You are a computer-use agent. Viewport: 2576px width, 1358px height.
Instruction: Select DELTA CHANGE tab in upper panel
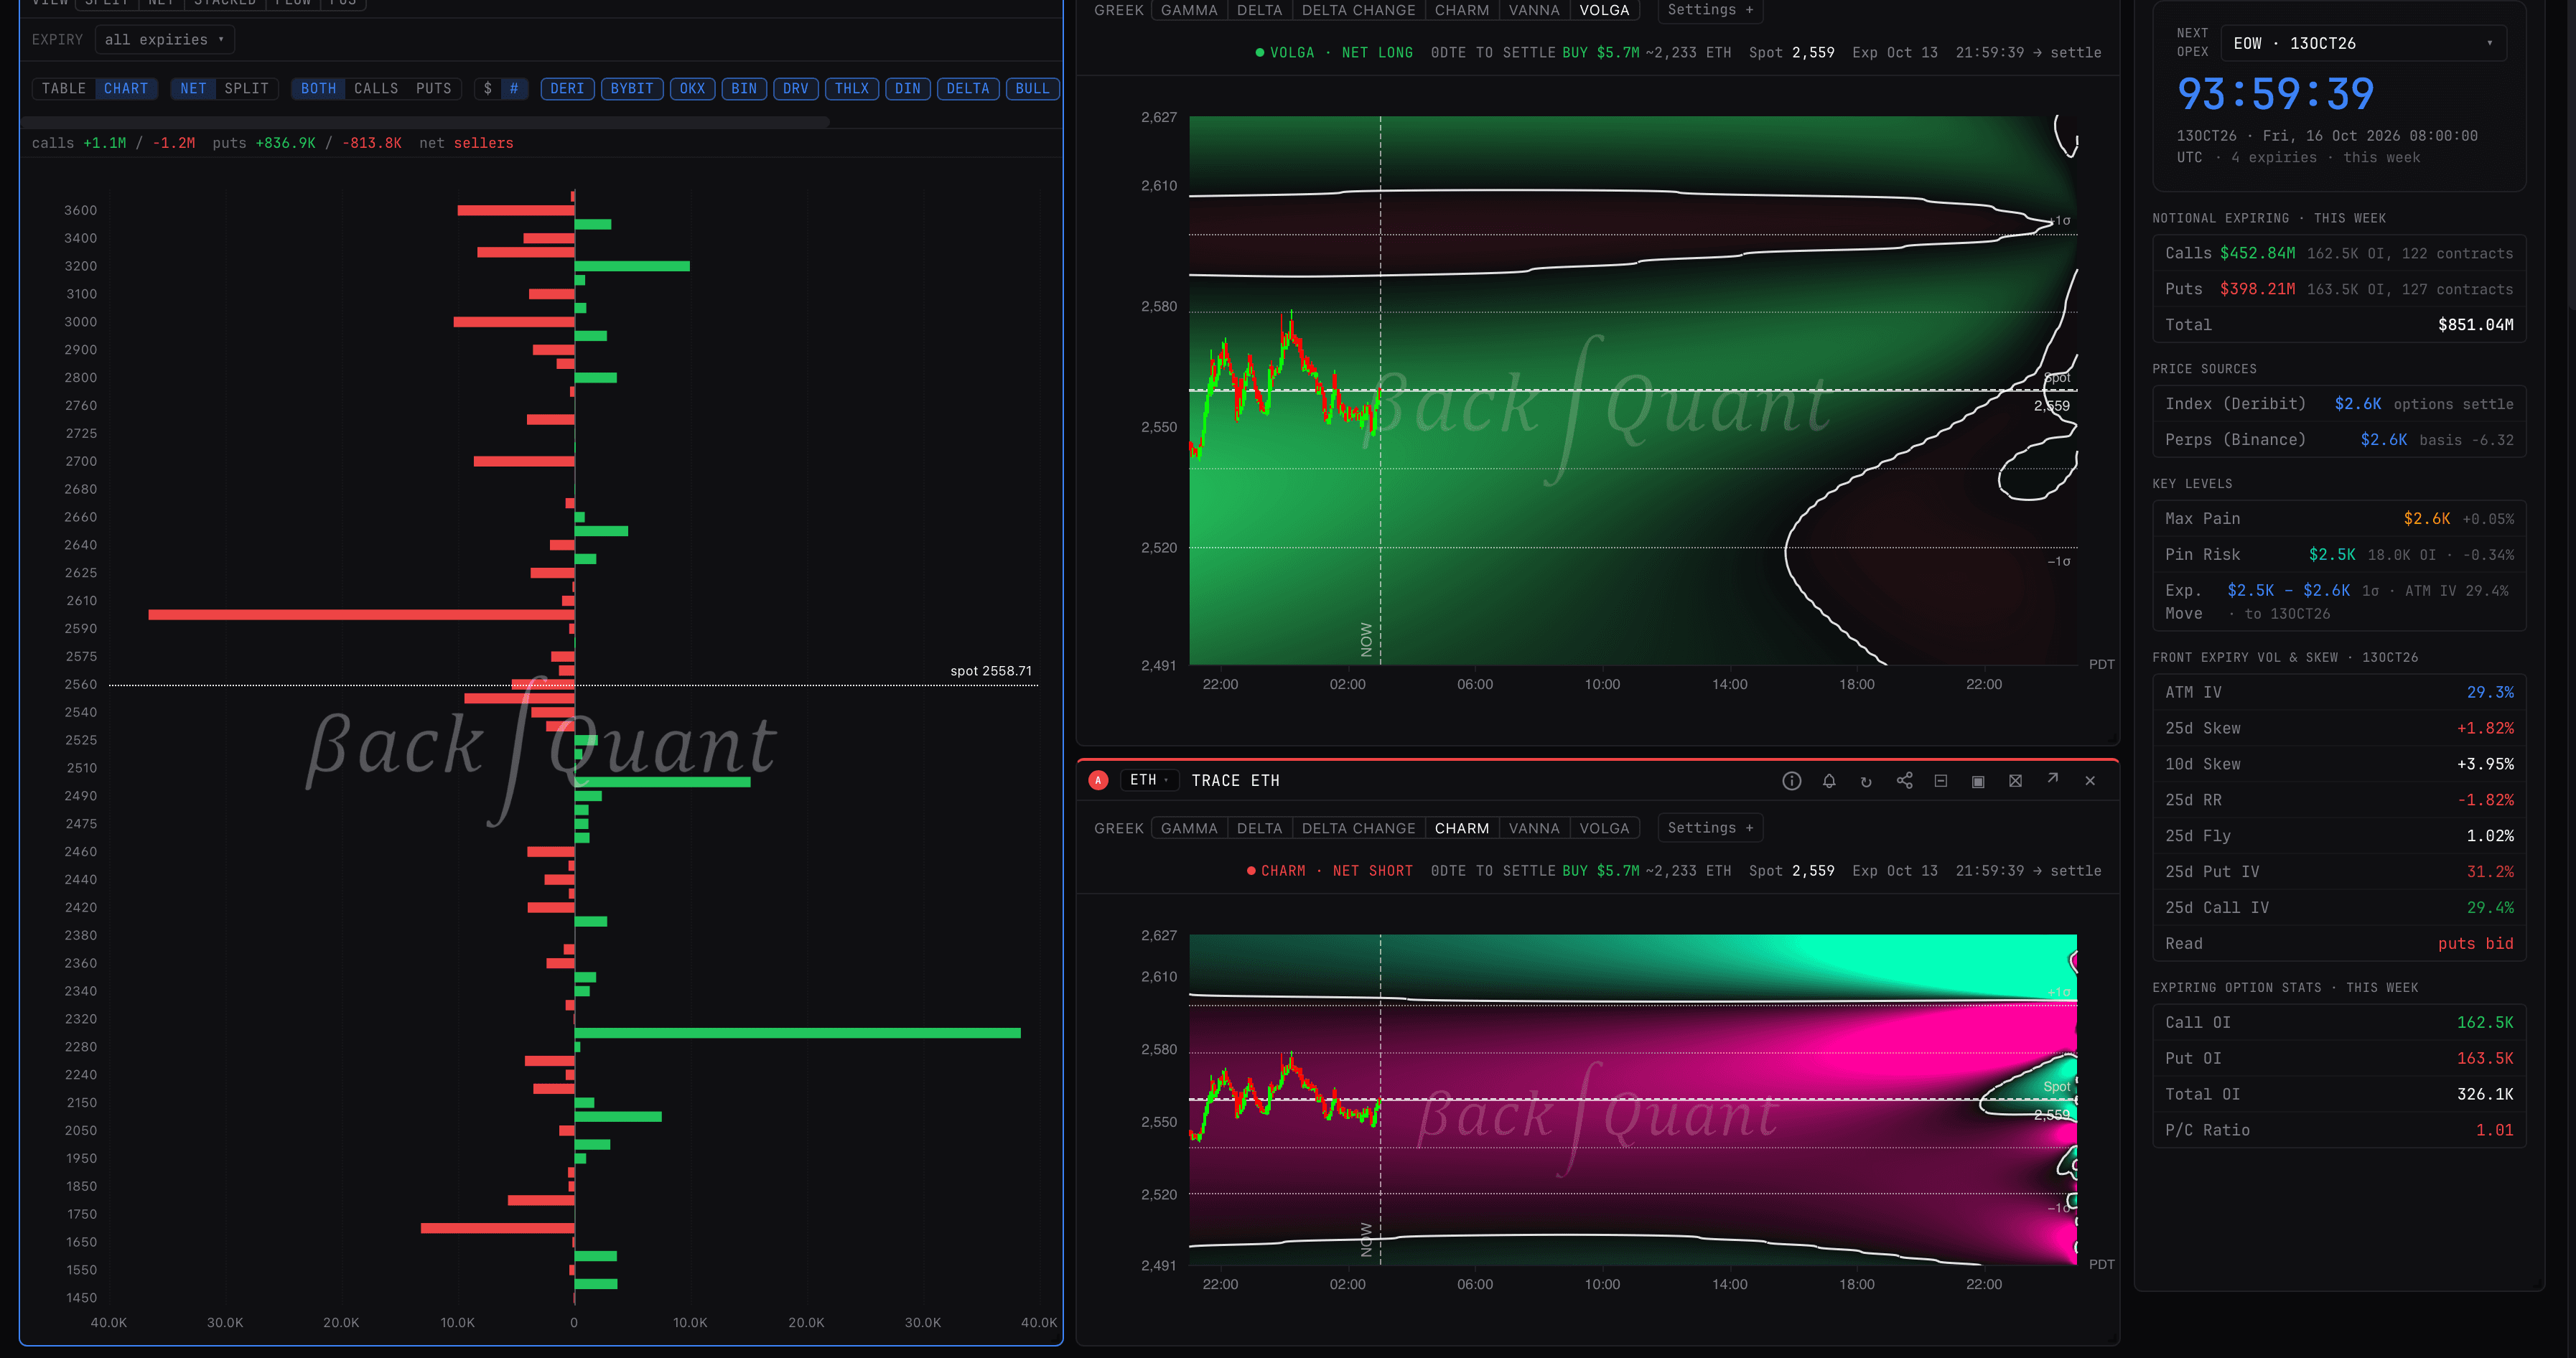click(x=1358, y=10)
